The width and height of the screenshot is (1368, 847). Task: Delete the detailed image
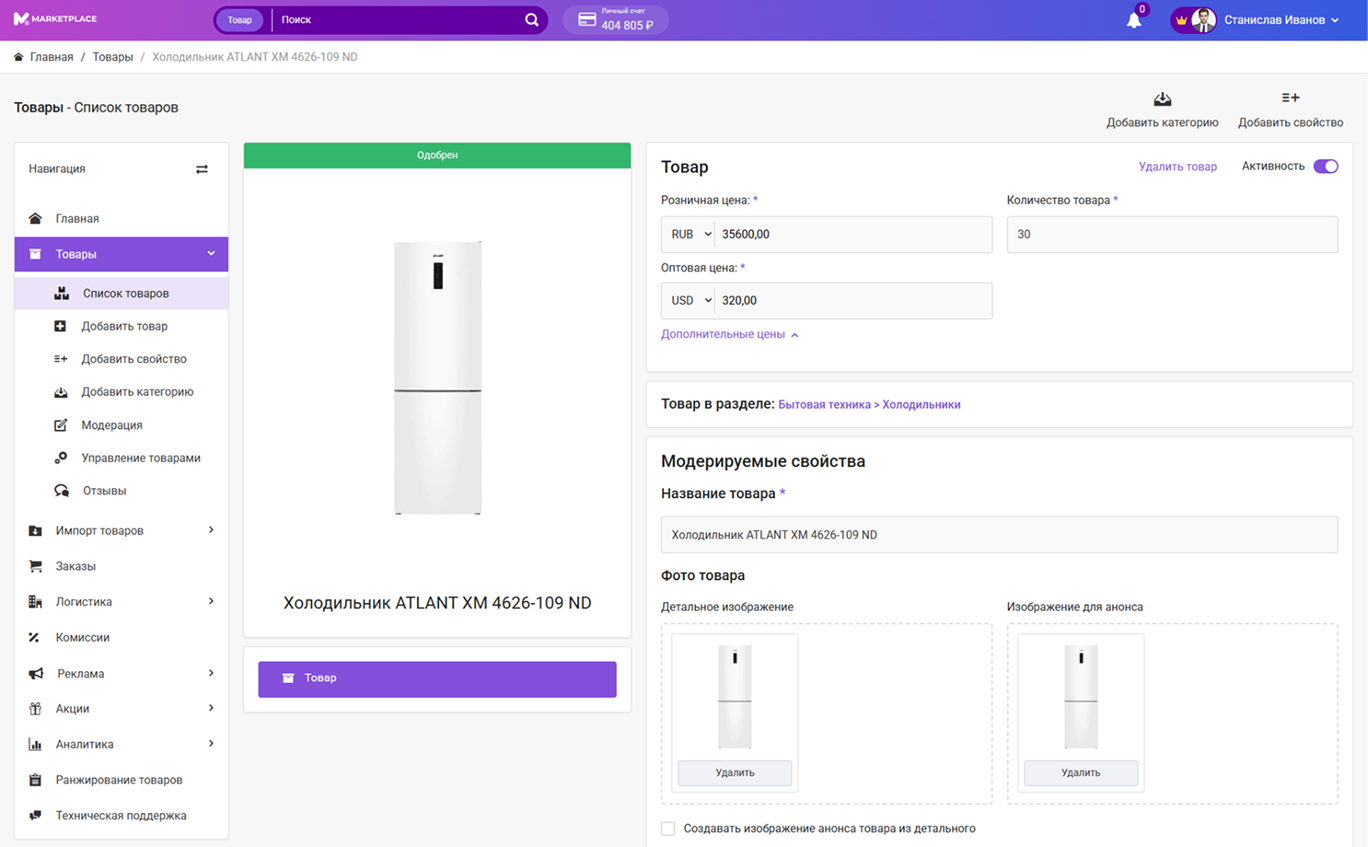(735, 773)
